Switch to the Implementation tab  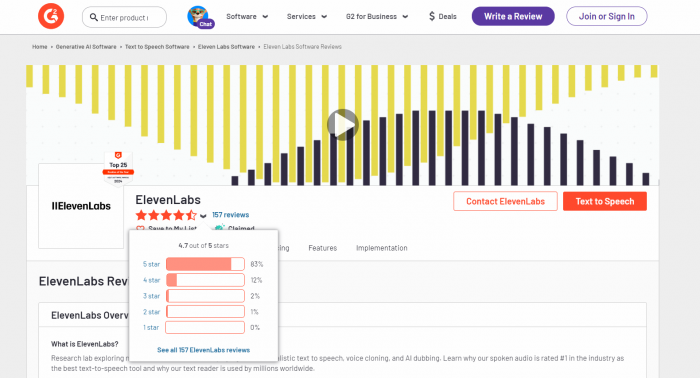click(382, 248)
